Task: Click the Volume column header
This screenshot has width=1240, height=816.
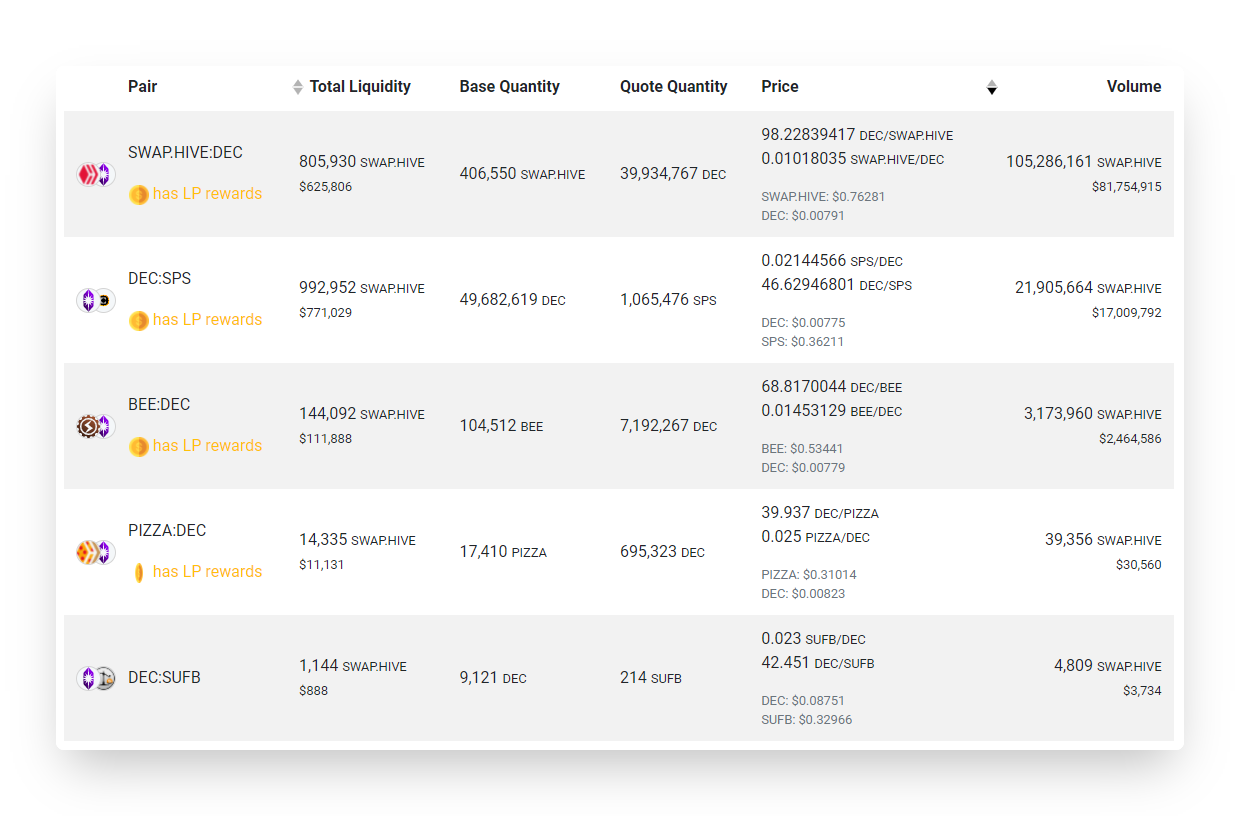Action: tap(1134, 86)
